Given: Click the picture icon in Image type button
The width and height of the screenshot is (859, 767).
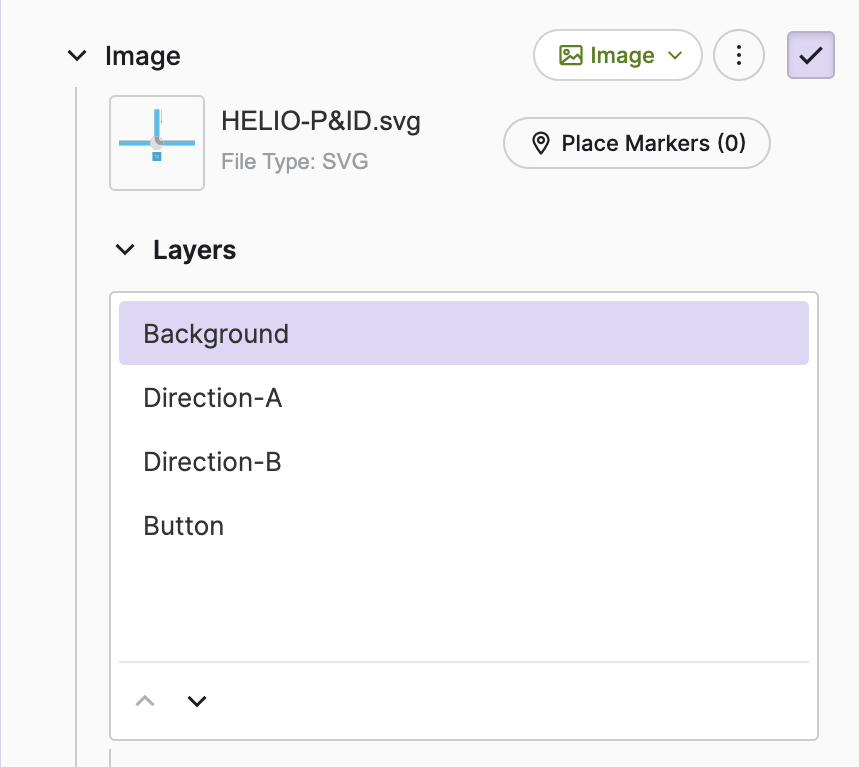Looking at the screenshot, I should (571, 55).
